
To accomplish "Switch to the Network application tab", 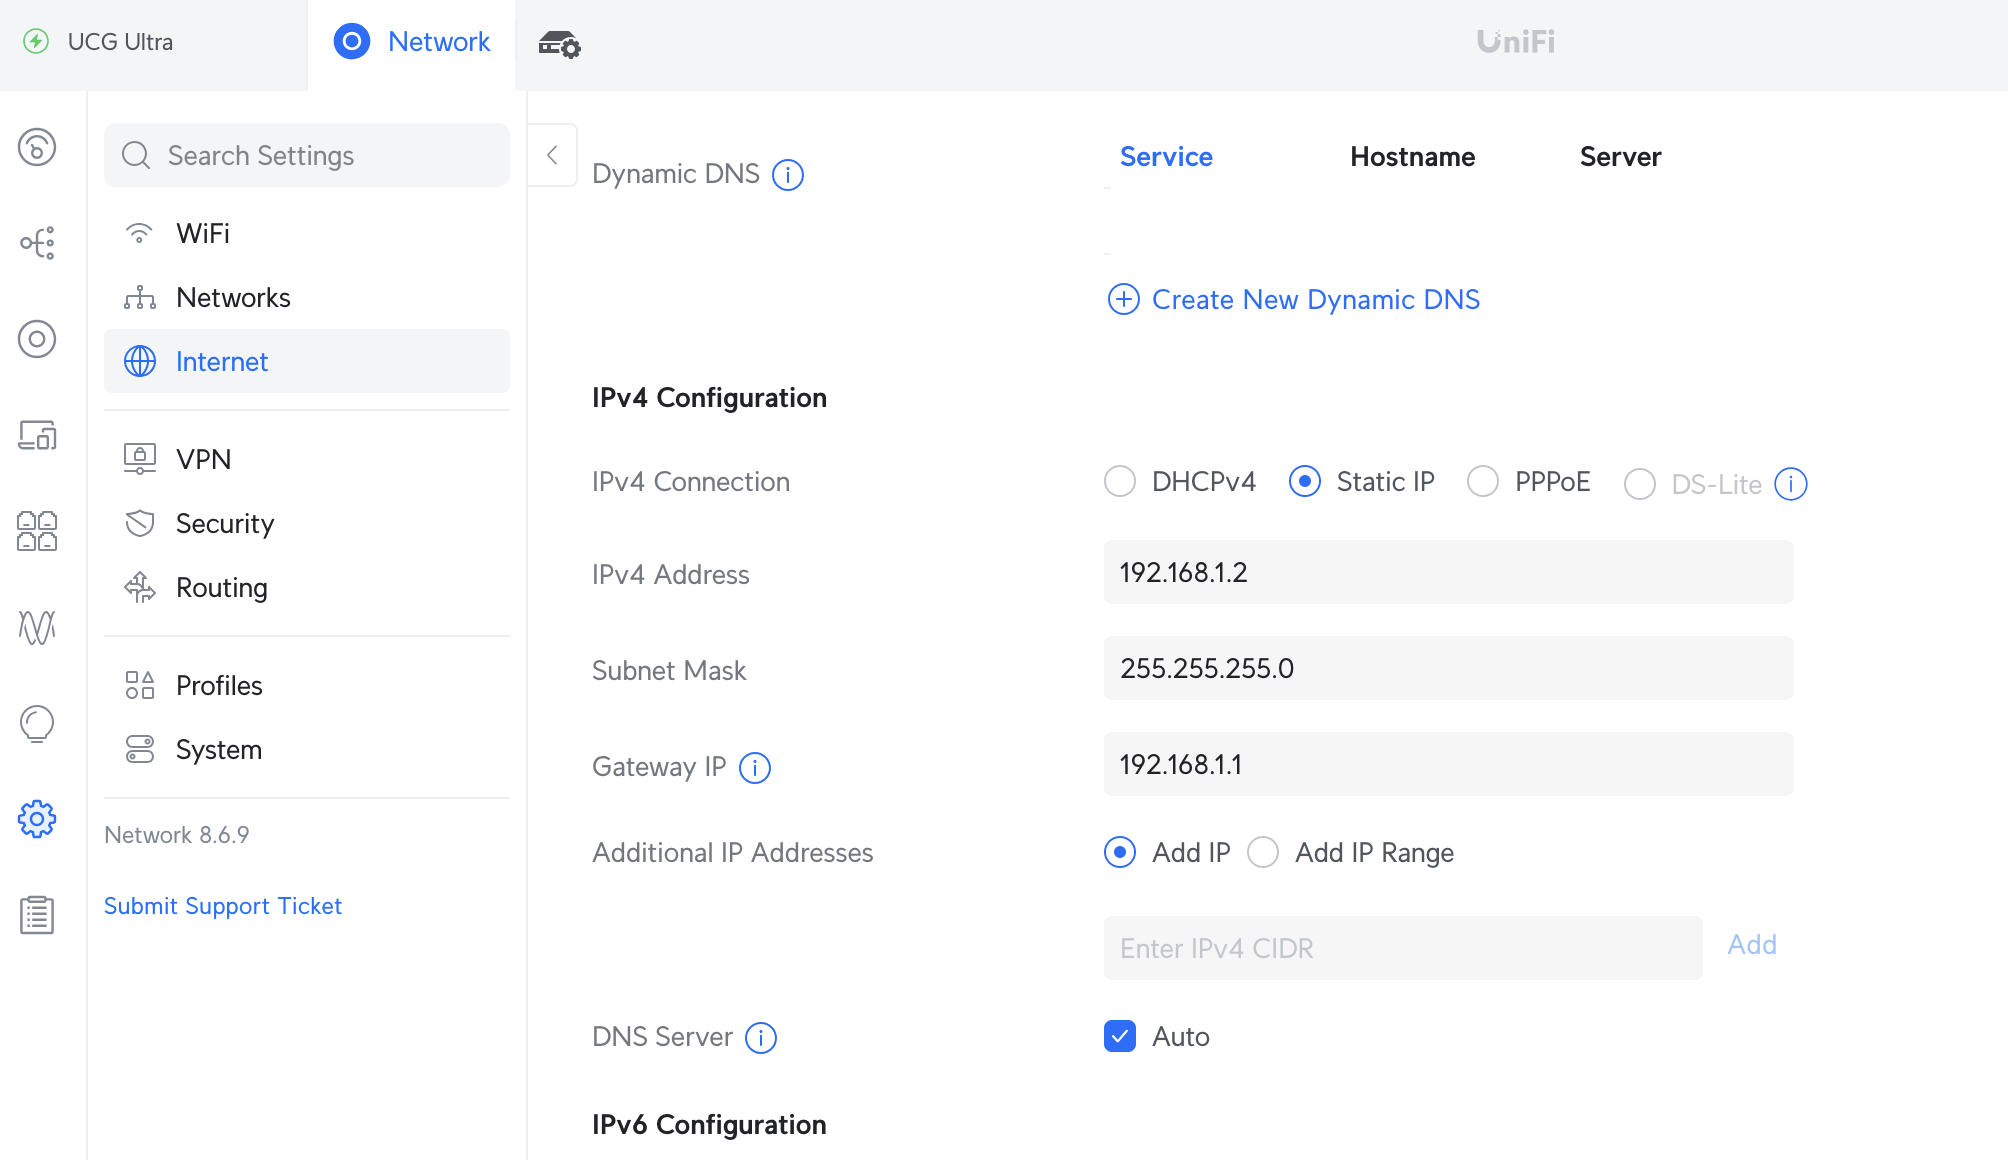I will tap(412, 42).
